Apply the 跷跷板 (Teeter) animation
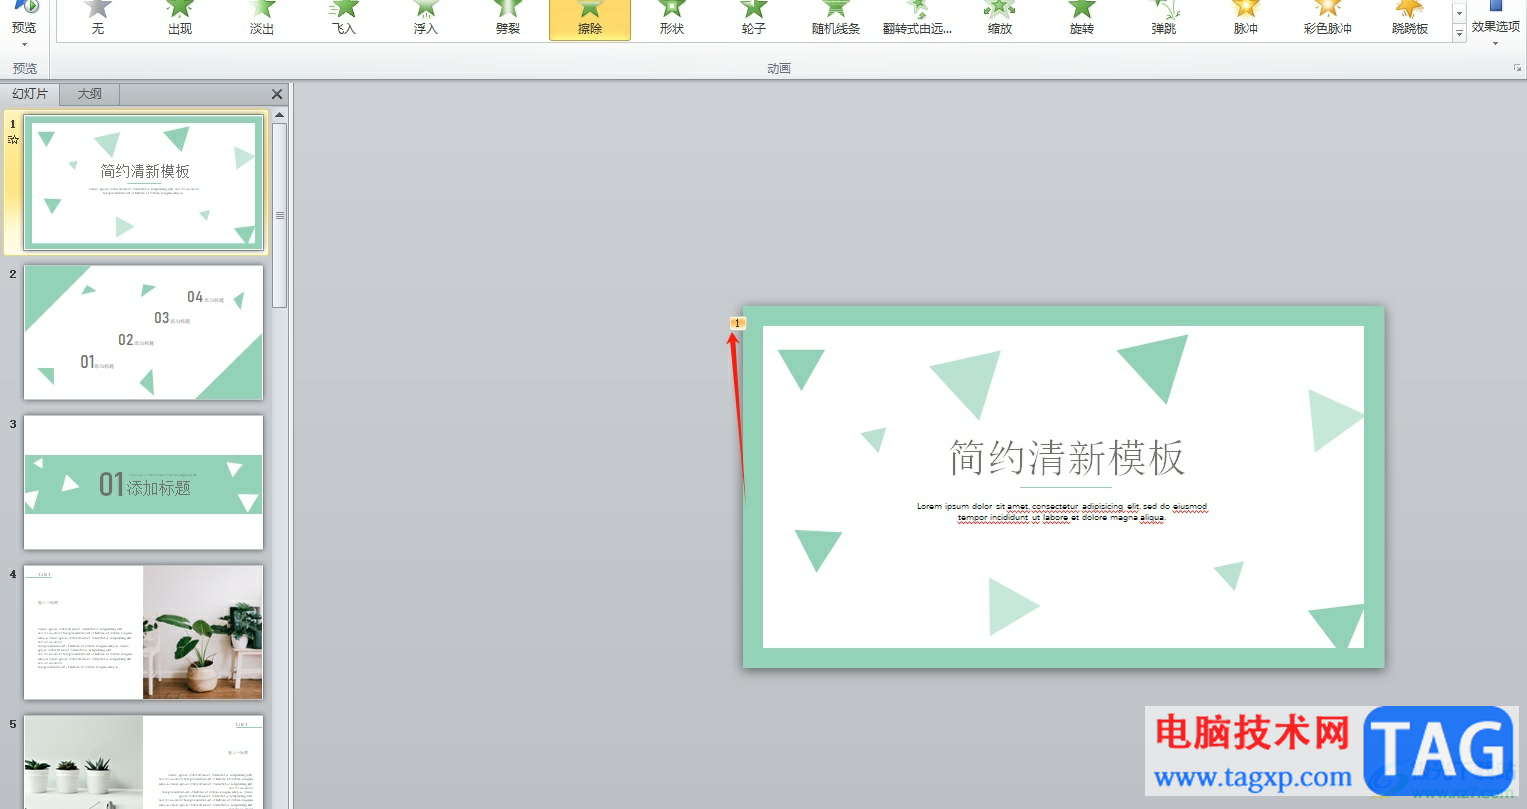 1410,19
